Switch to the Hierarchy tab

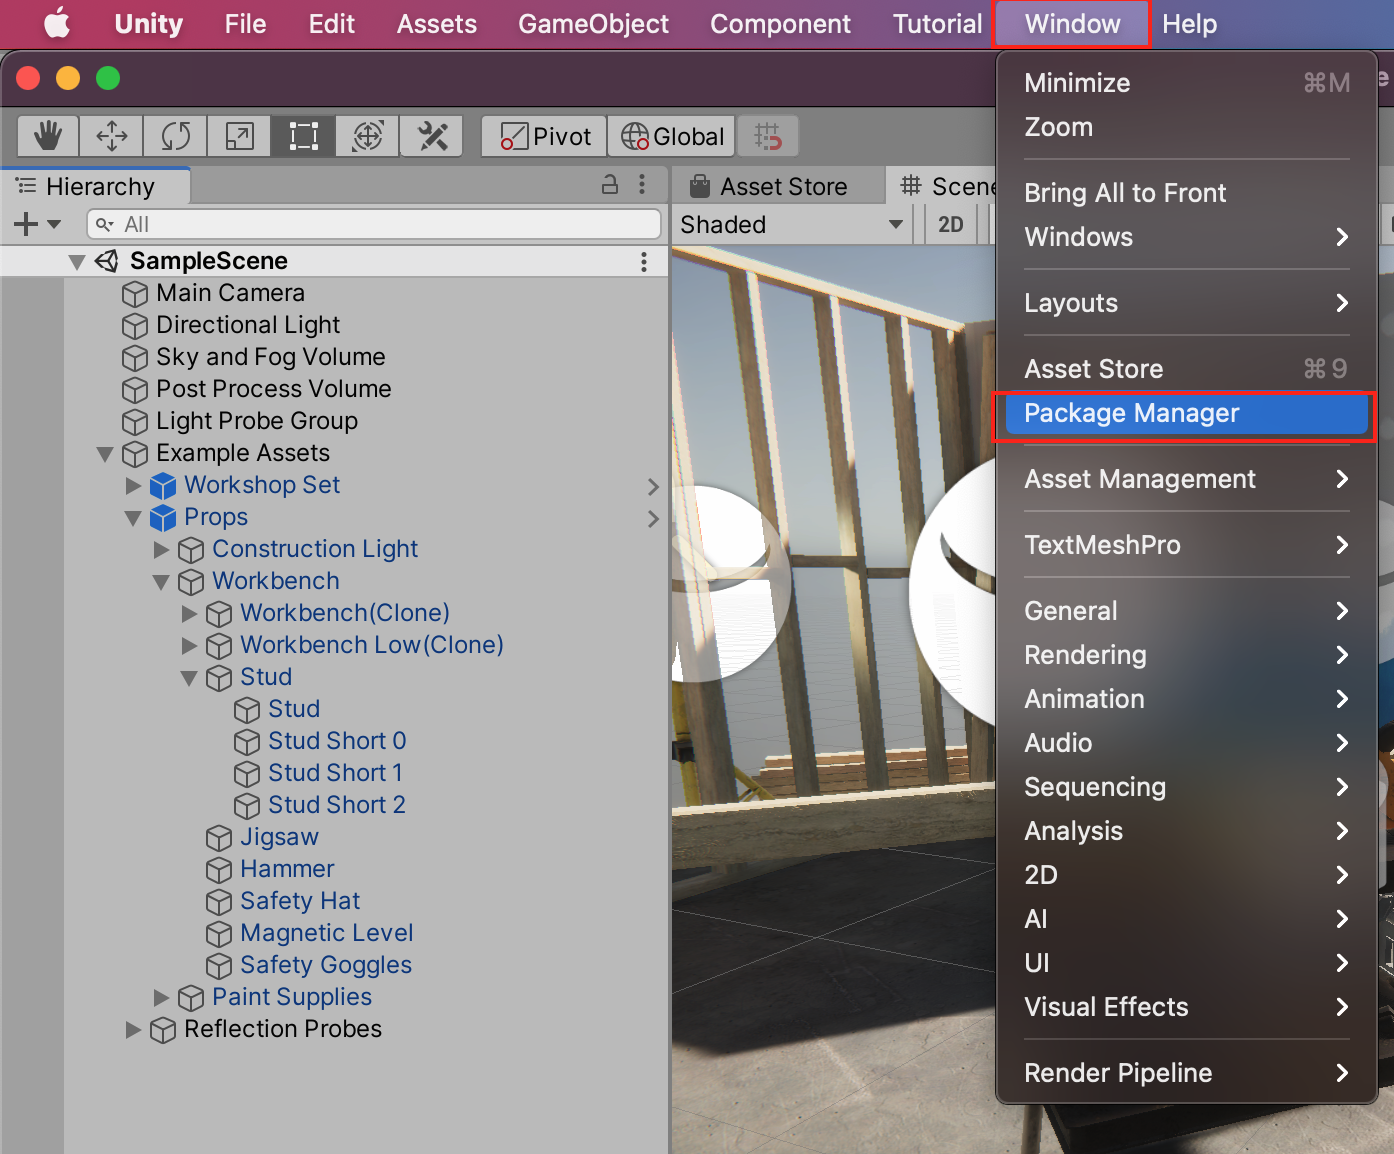(x=96, y=186)
